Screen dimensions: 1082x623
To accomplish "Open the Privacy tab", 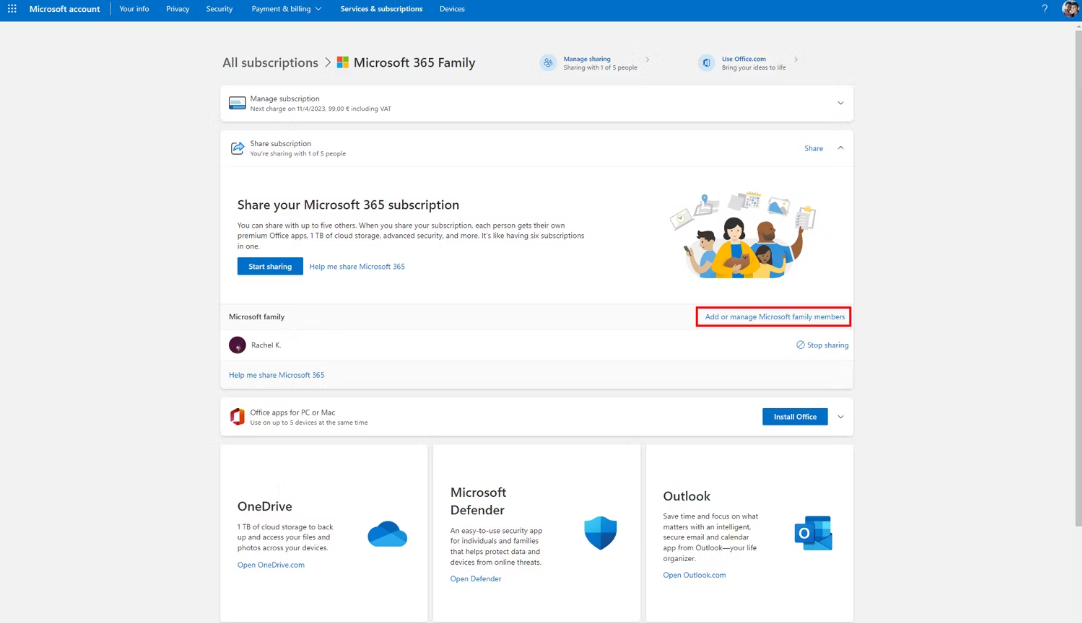I will point(177,9).
